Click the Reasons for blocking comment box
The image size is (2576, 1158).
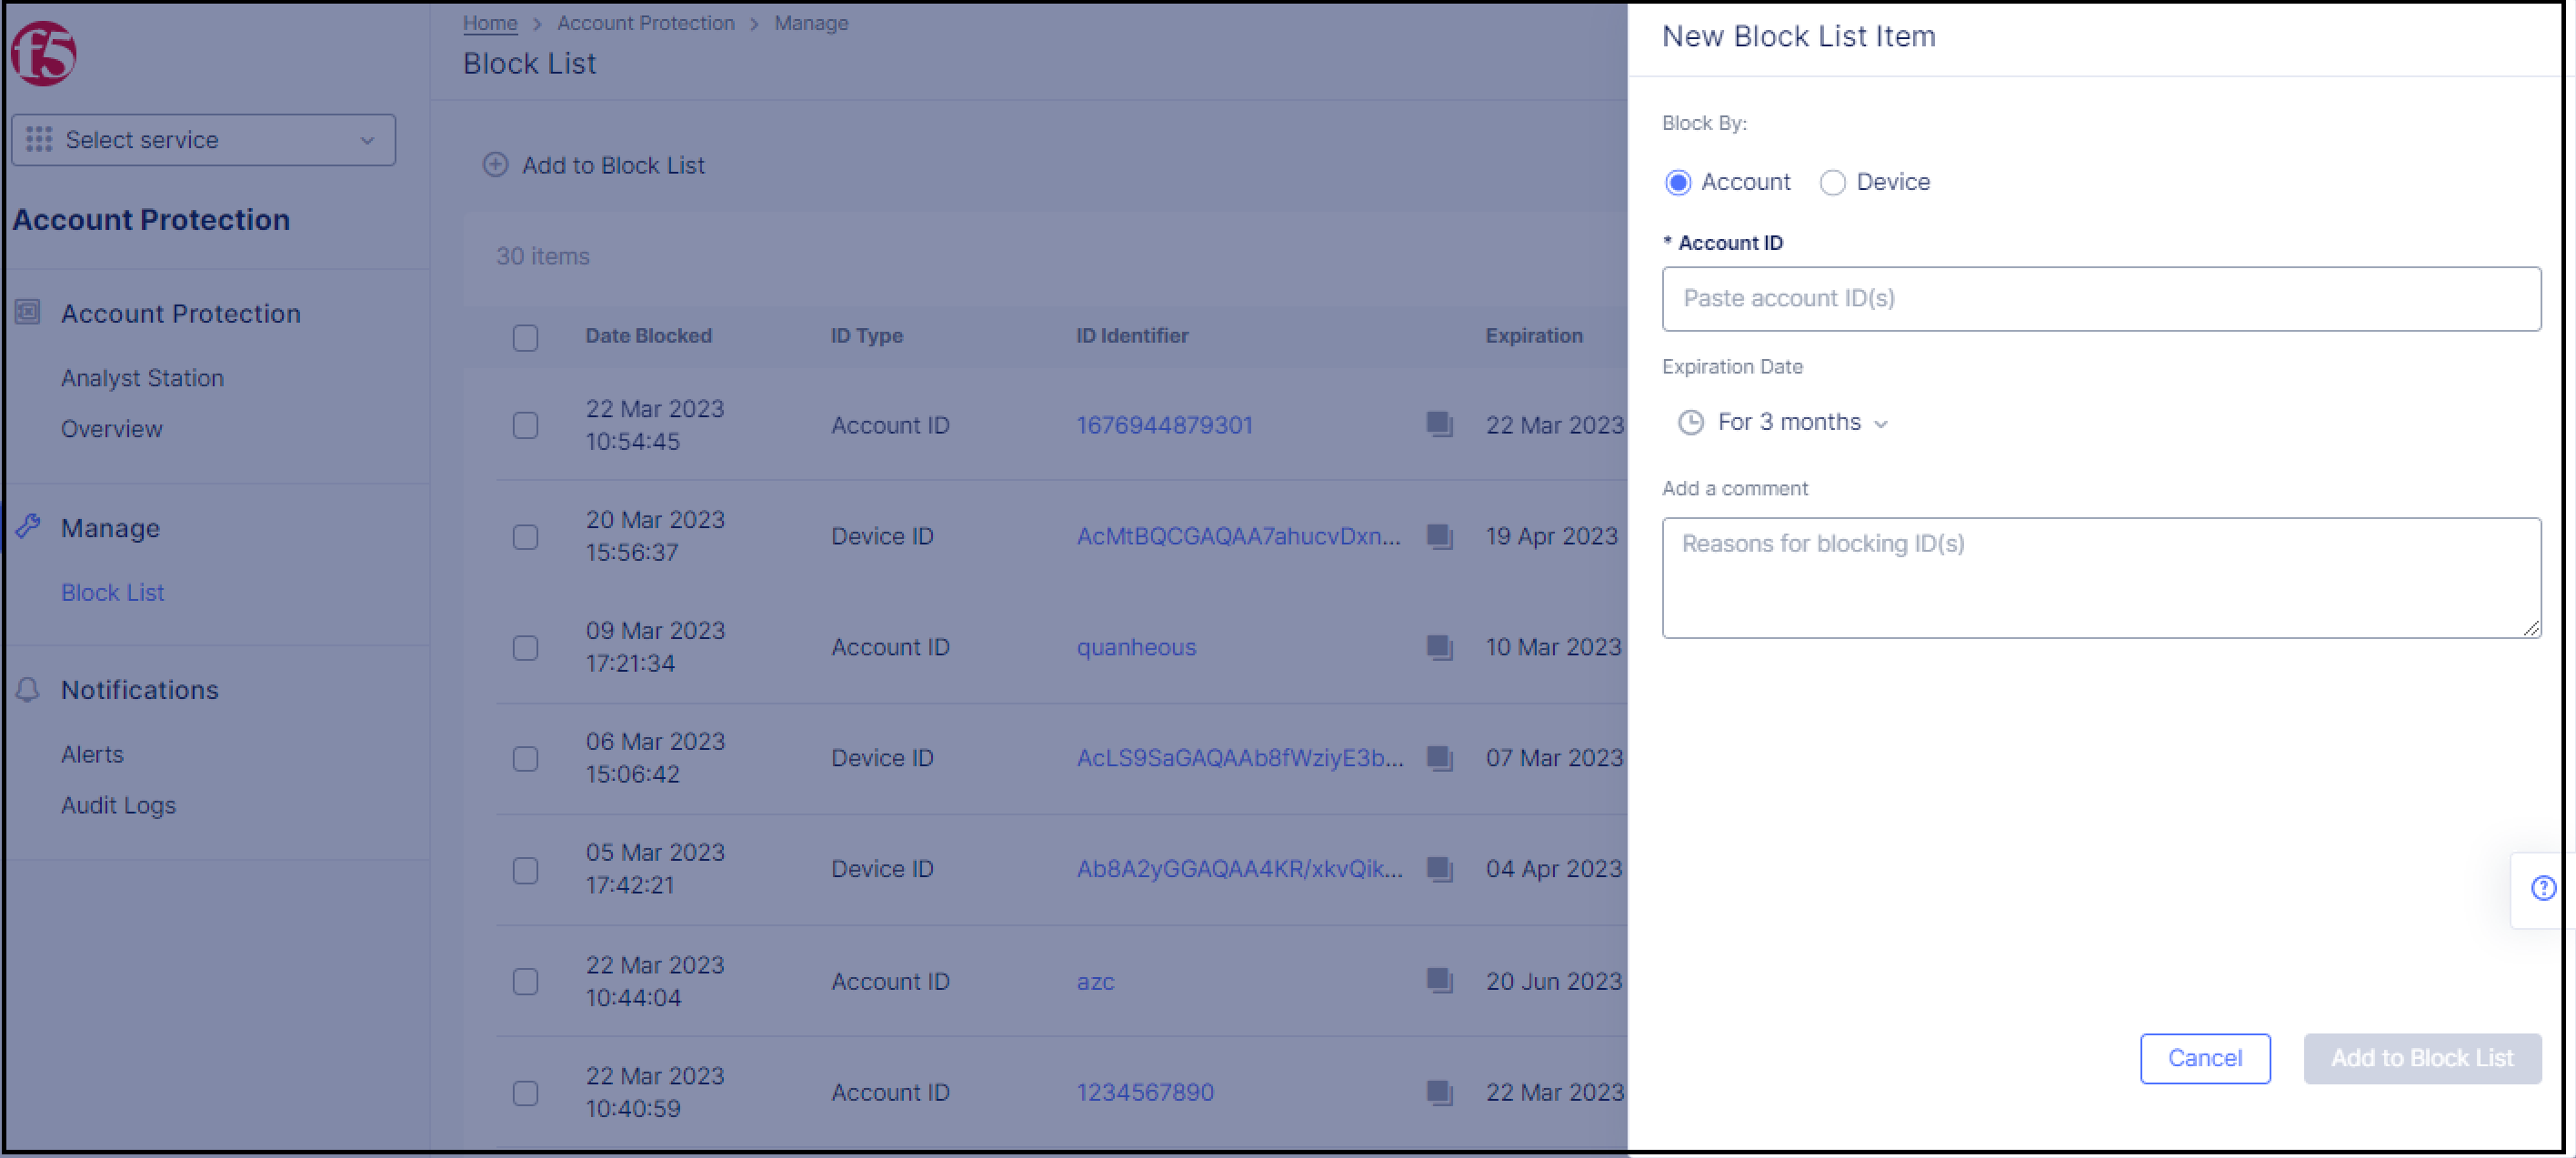(x=2100, y=578)
